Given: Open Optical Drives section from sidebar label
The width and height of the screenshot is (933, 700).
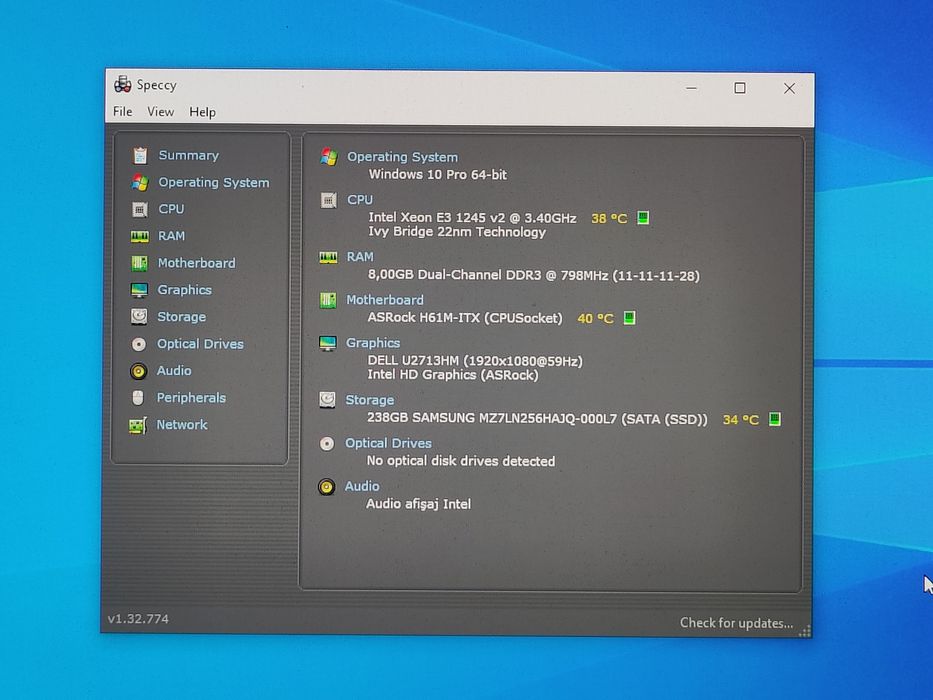Looking at the screenshot, I should (x=200, y=344).
